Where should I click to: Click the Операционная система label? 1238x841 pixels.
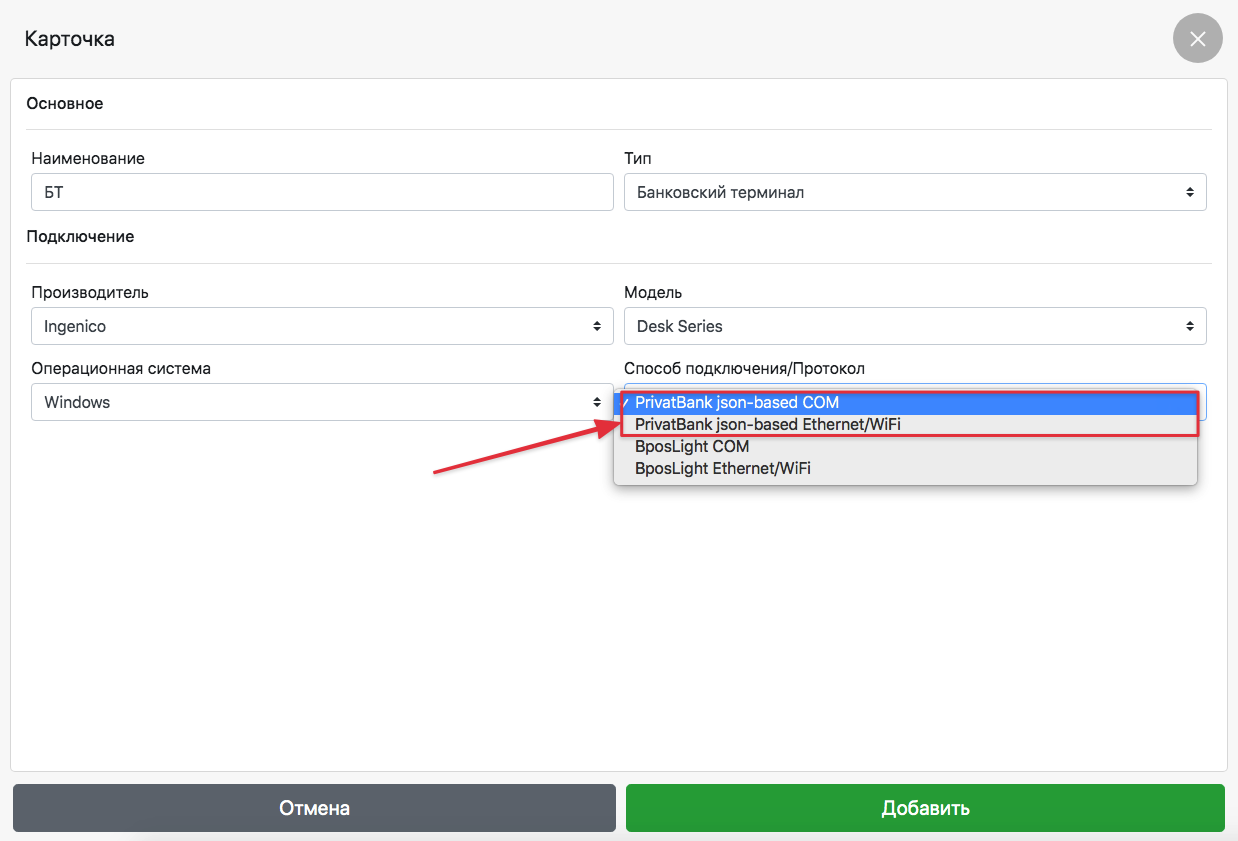[x=121, y=368]
